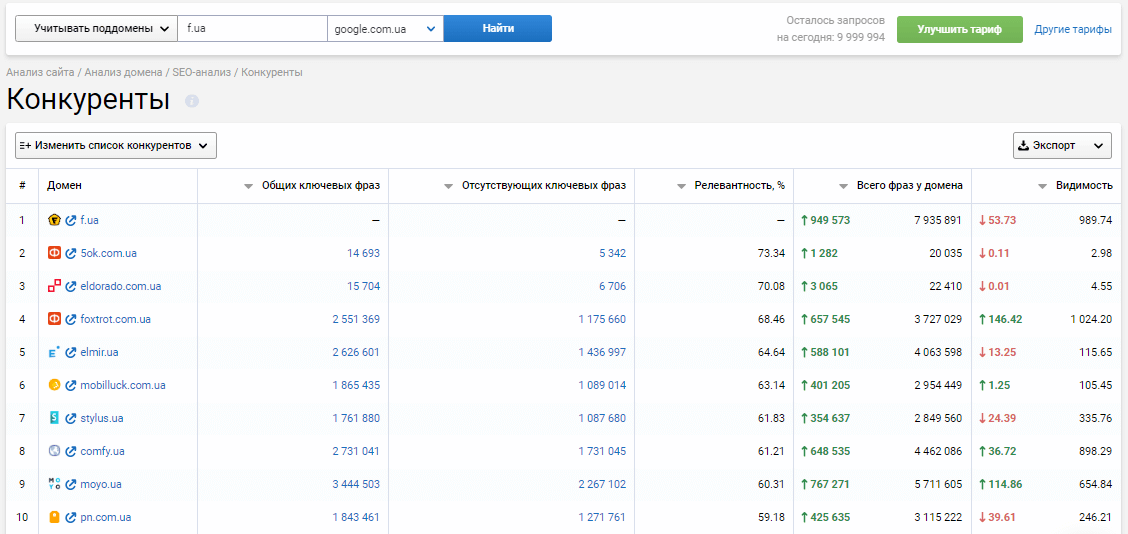Open external link icon for elmir.ua
The width and height of the screenshot is (1128, 534).
point(70,352)
